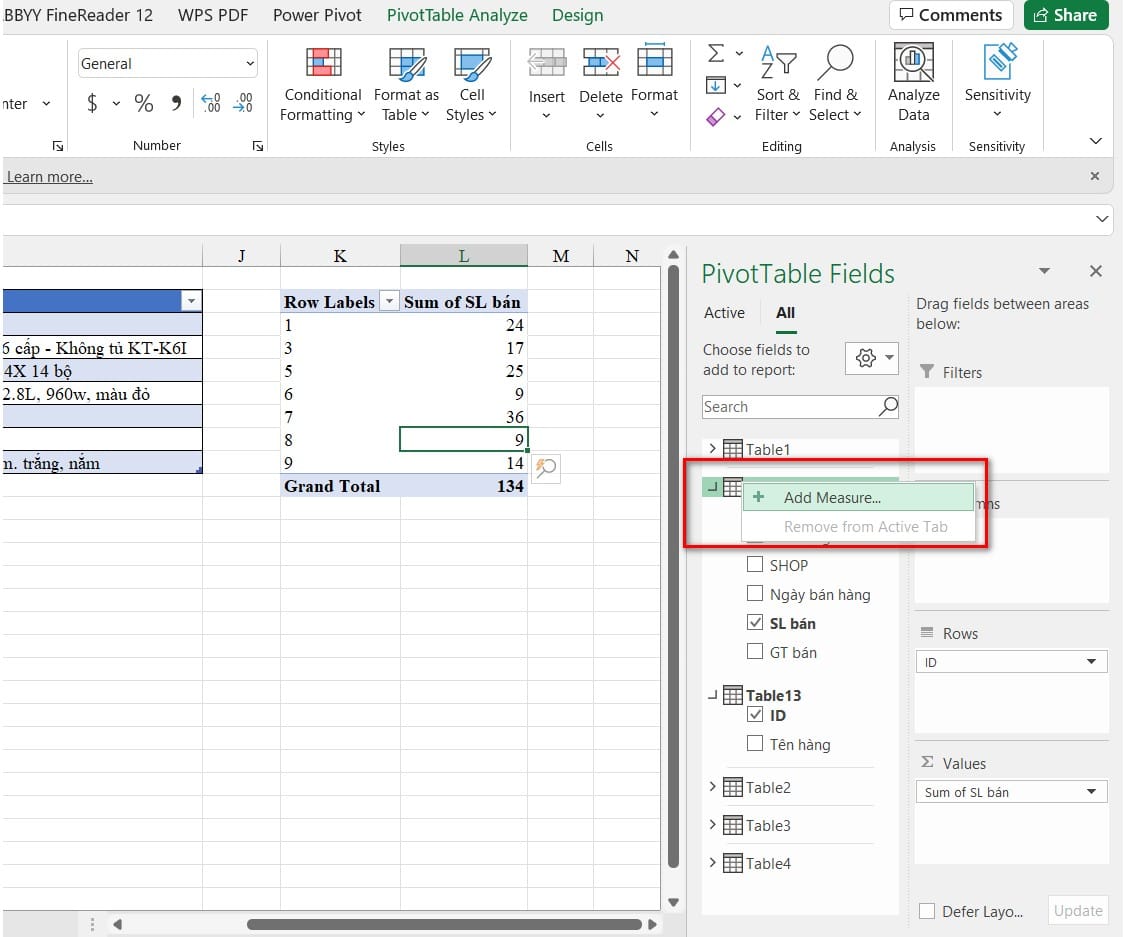
Task: Select the Grand Total cell
Action: point(340,486)
